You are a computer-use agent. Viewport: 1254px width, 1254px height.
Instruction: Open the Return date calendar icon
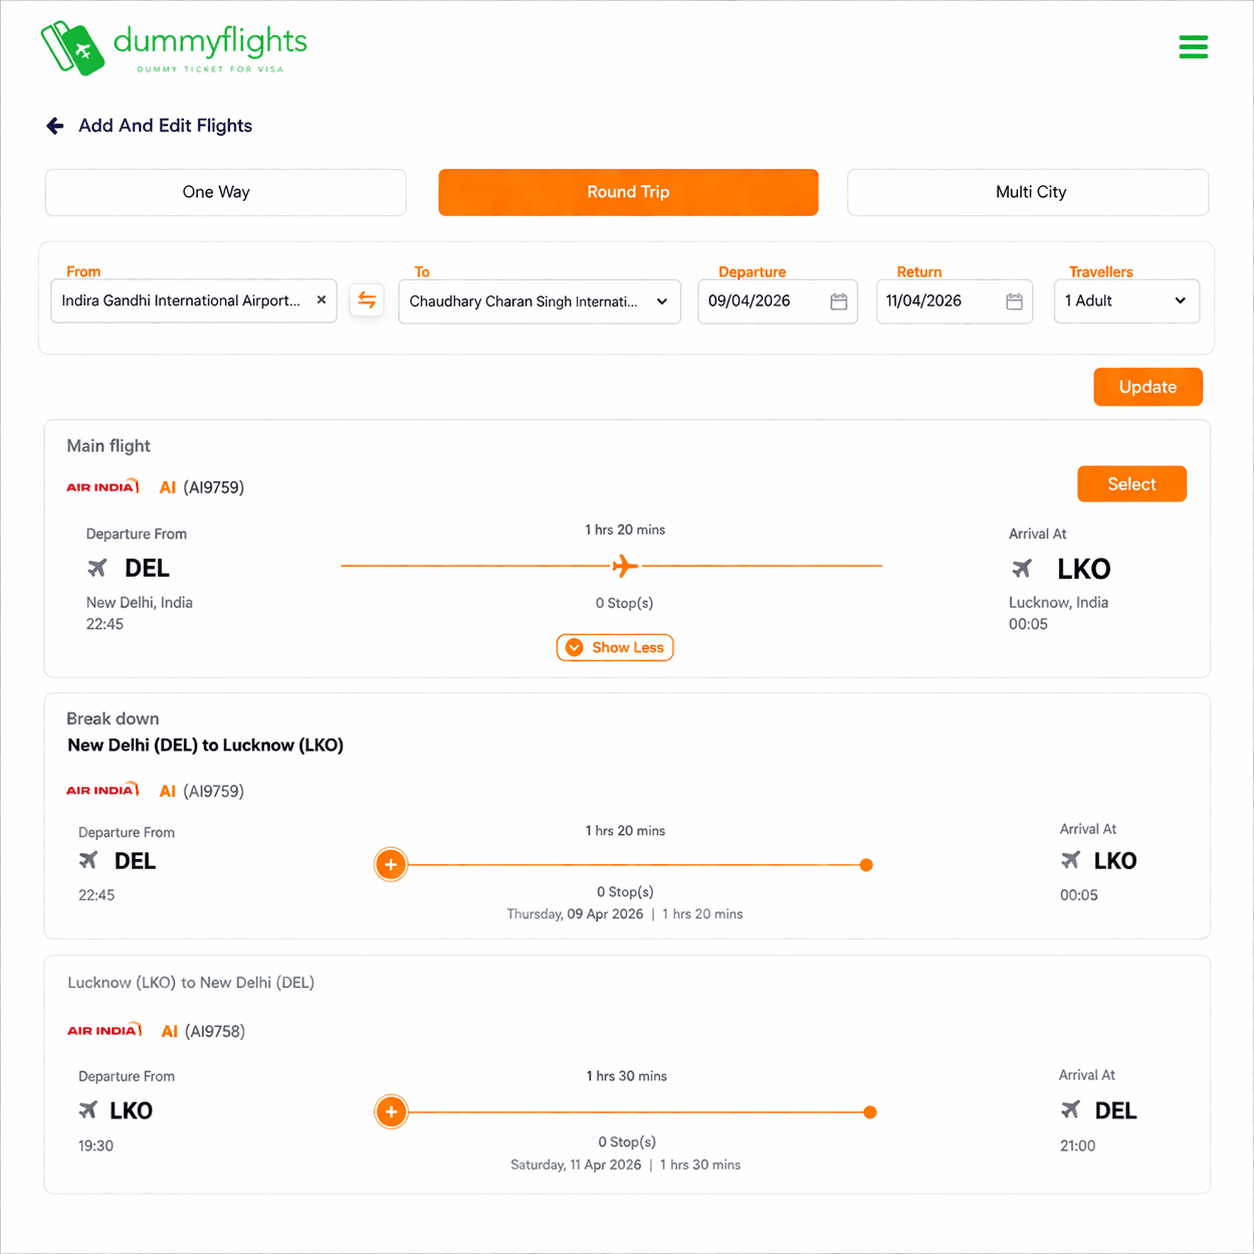pos(1014,301)
